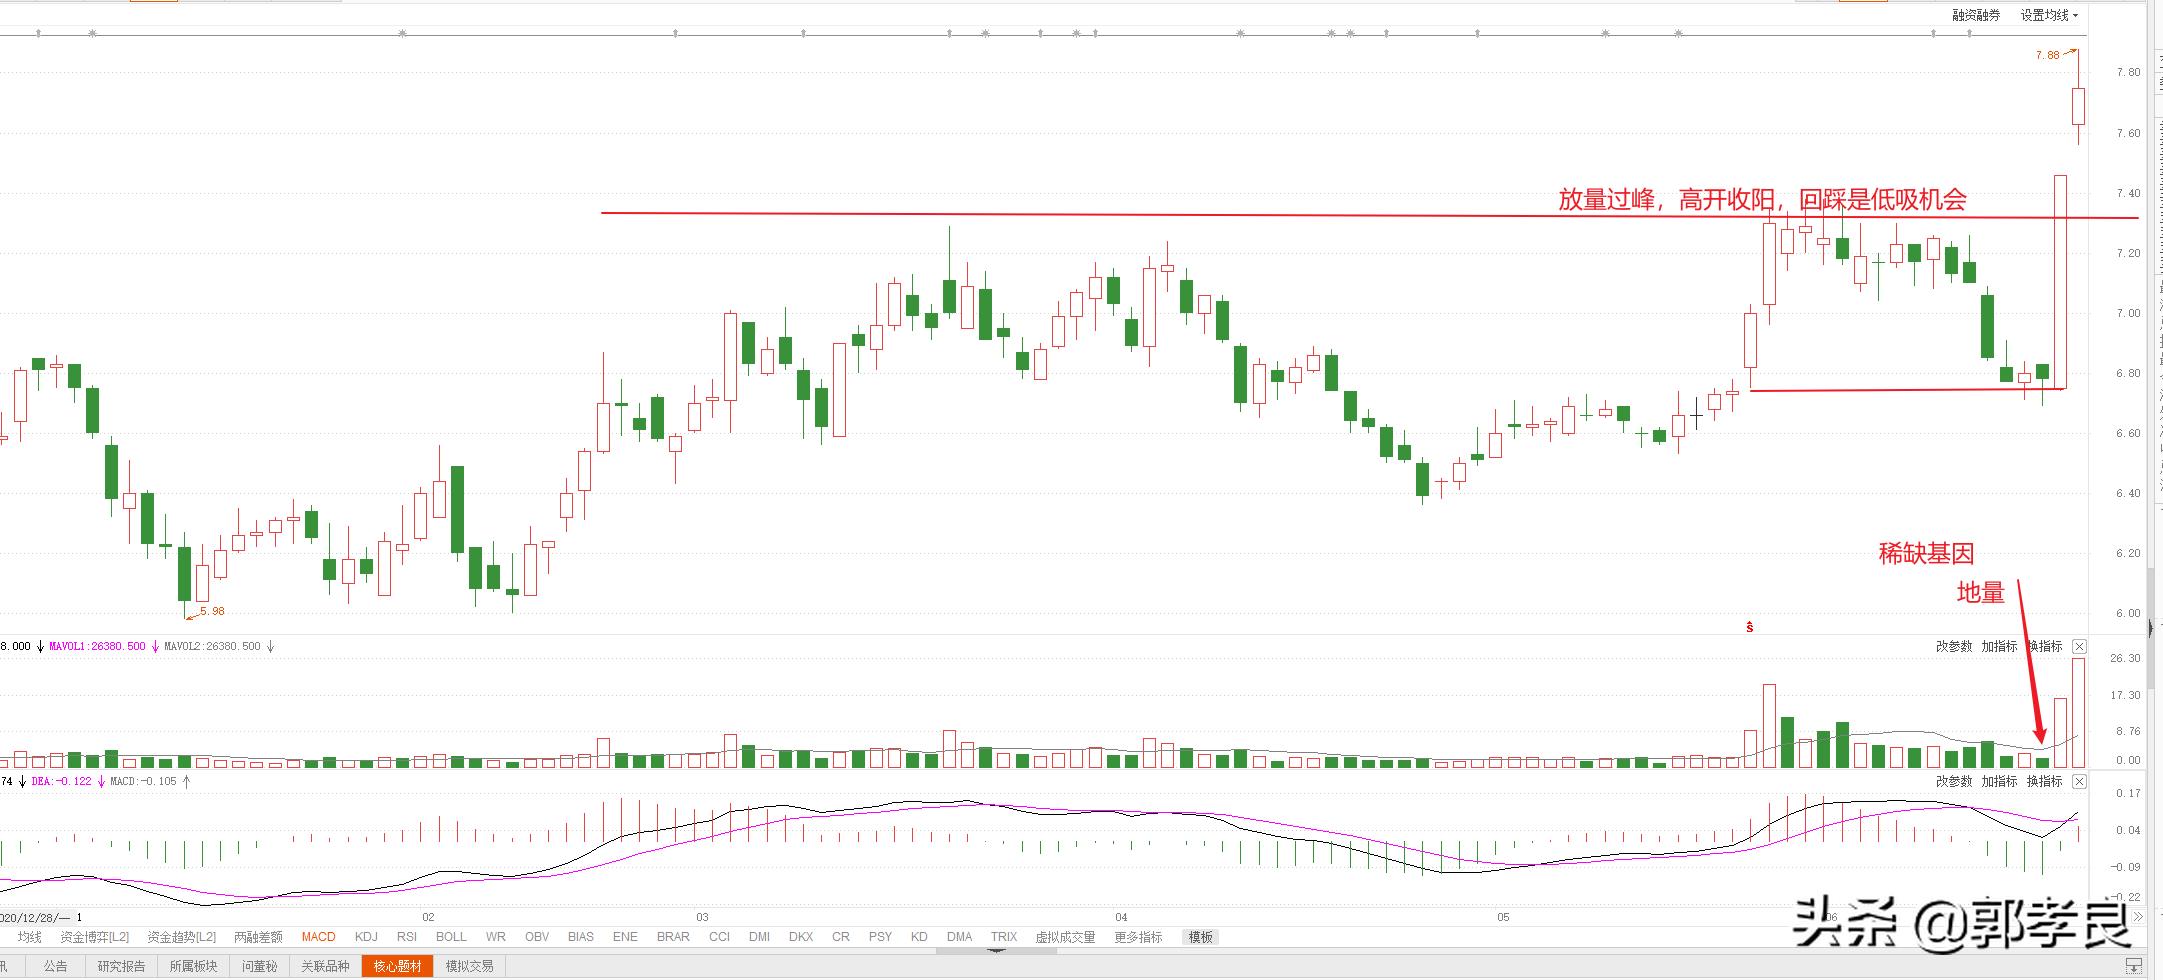Open the 模拟交易 bottom tab
The width and height of the screenshot is (2163, 980).
click(x=469, y=966)
